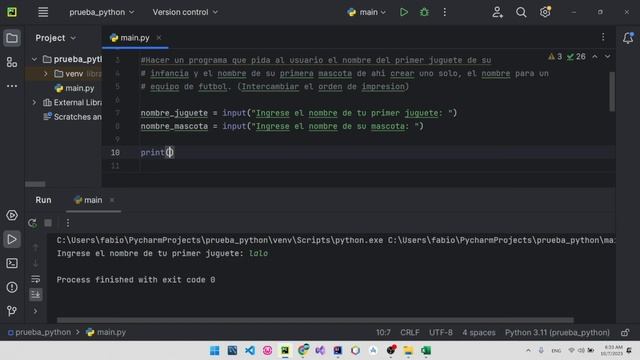640x360 pixels.
Task: Run the main configuration
Action: pos(404,12)
